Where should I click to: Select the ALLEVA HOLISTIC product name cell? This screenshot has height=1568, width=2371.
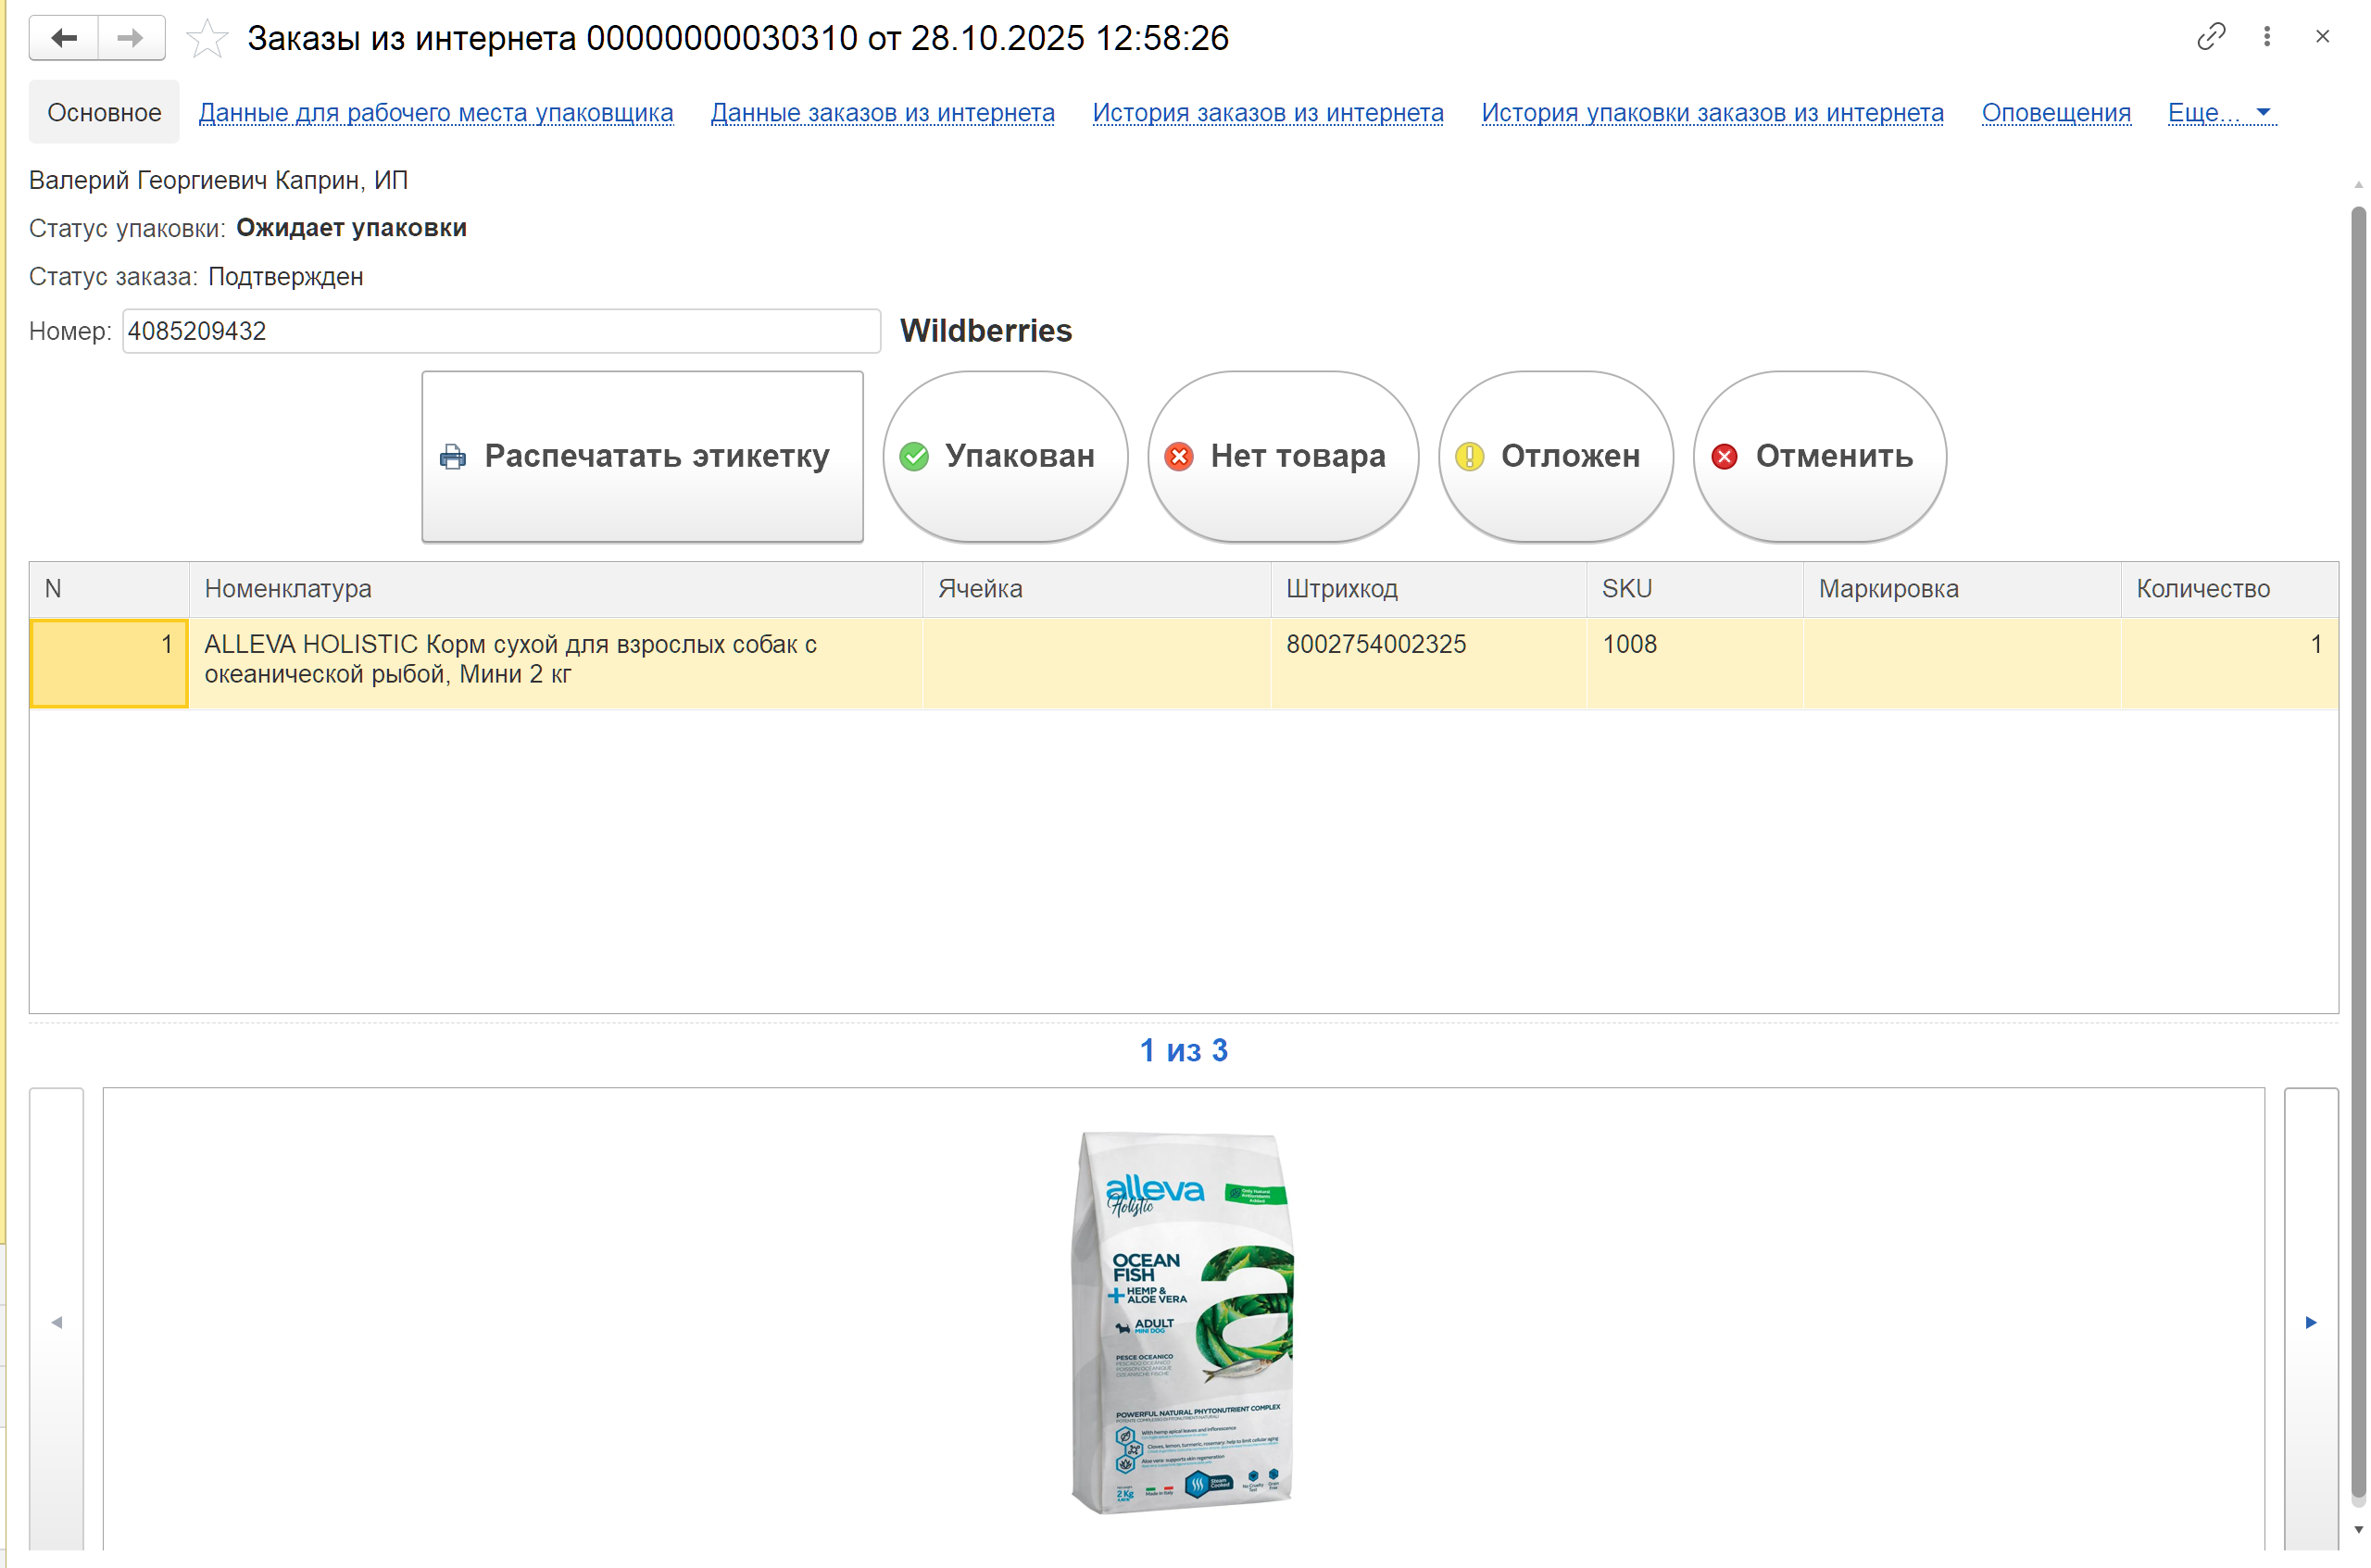[x=555, y=663]
